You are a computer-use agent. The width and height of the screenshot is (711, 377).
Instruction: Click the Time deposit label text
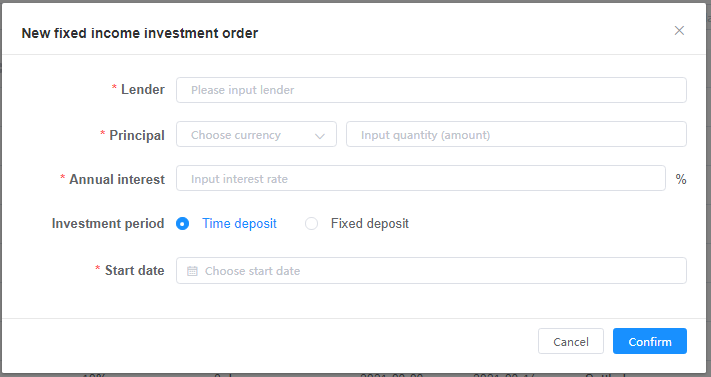pyautogui.click(x=239, y=224)
